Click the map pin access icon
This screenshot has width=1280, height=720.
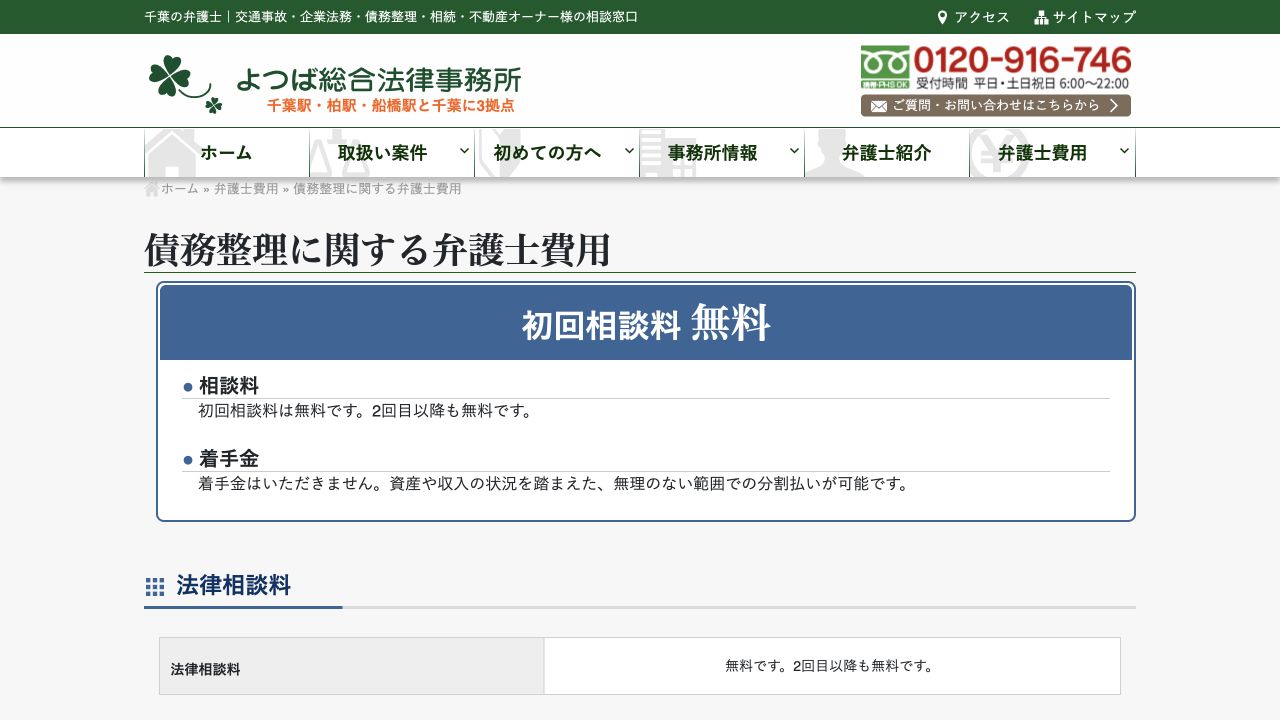click(942, 17)
